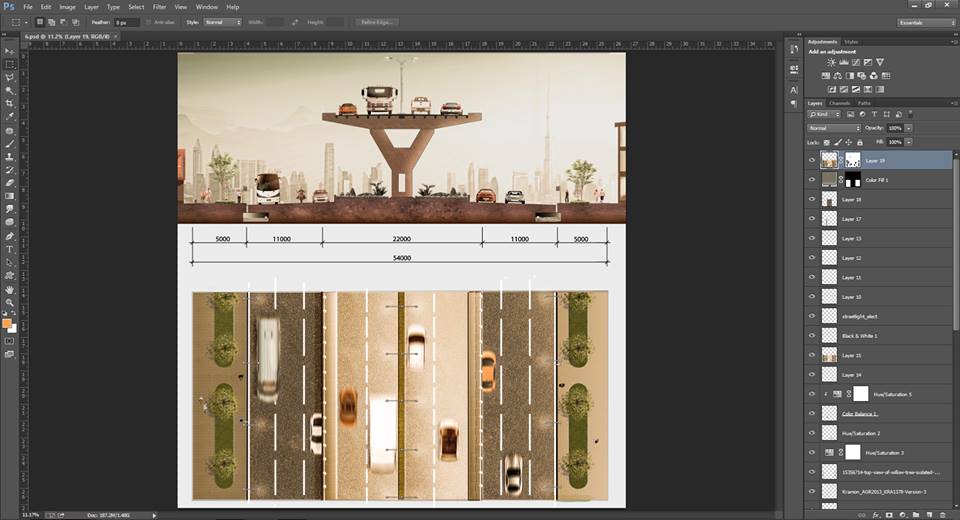Click the orange foreground color swatch
This screenshot has height=520, width=960.
coord(7,323)
